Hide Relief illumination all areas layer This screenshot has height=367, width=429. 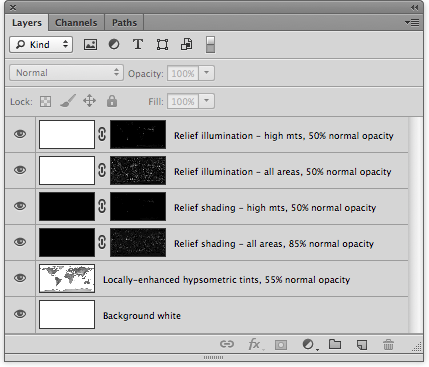point(20,170)
